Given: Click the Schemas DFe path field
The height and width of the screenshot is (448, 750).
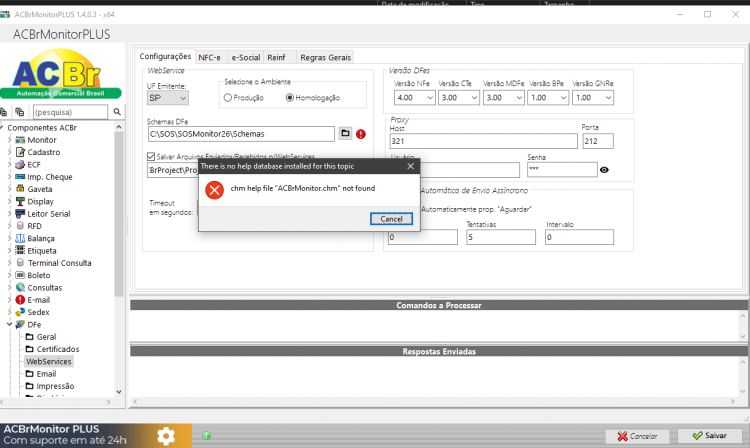Looking at the screenshot, I should click(x=241, y=134).
